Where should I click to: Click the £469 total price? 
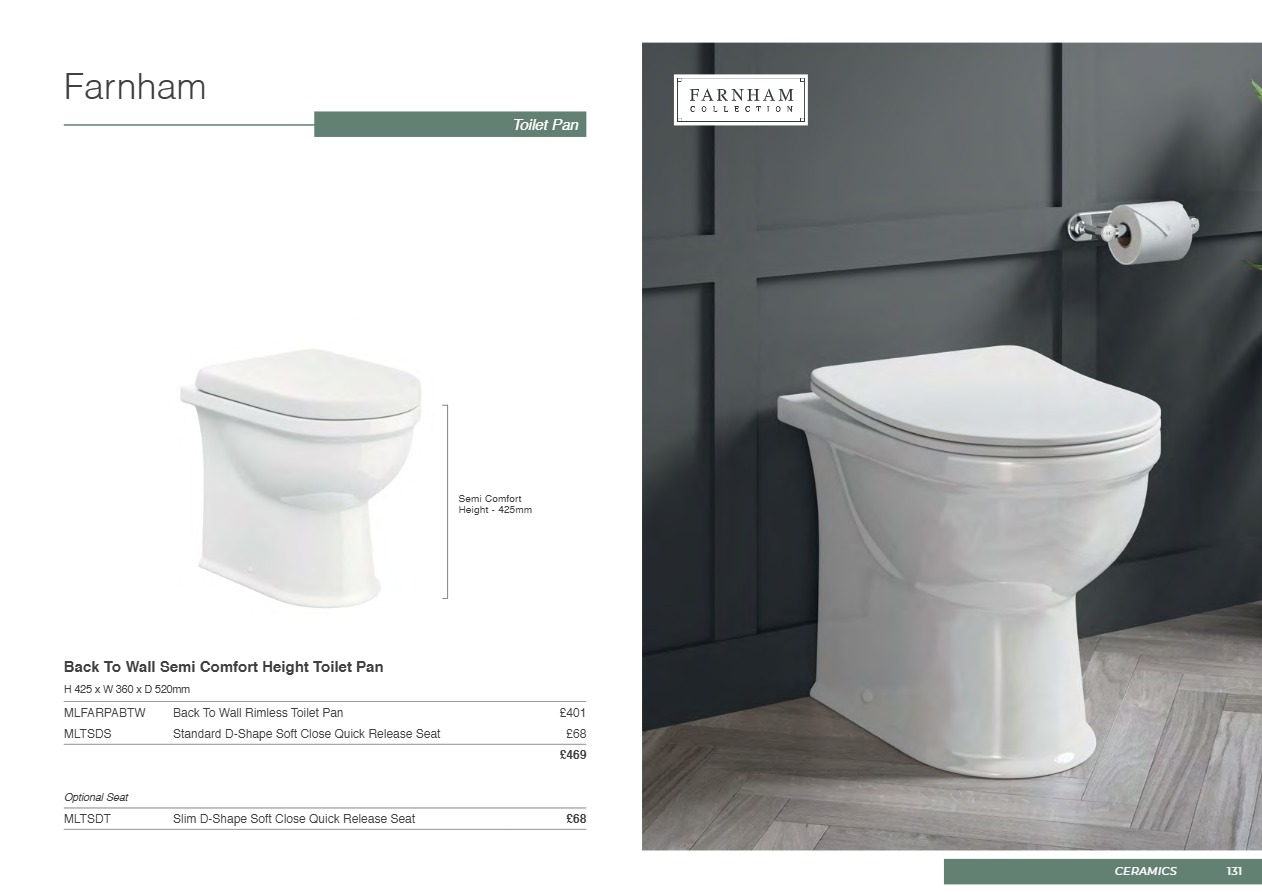pos(573,755)
